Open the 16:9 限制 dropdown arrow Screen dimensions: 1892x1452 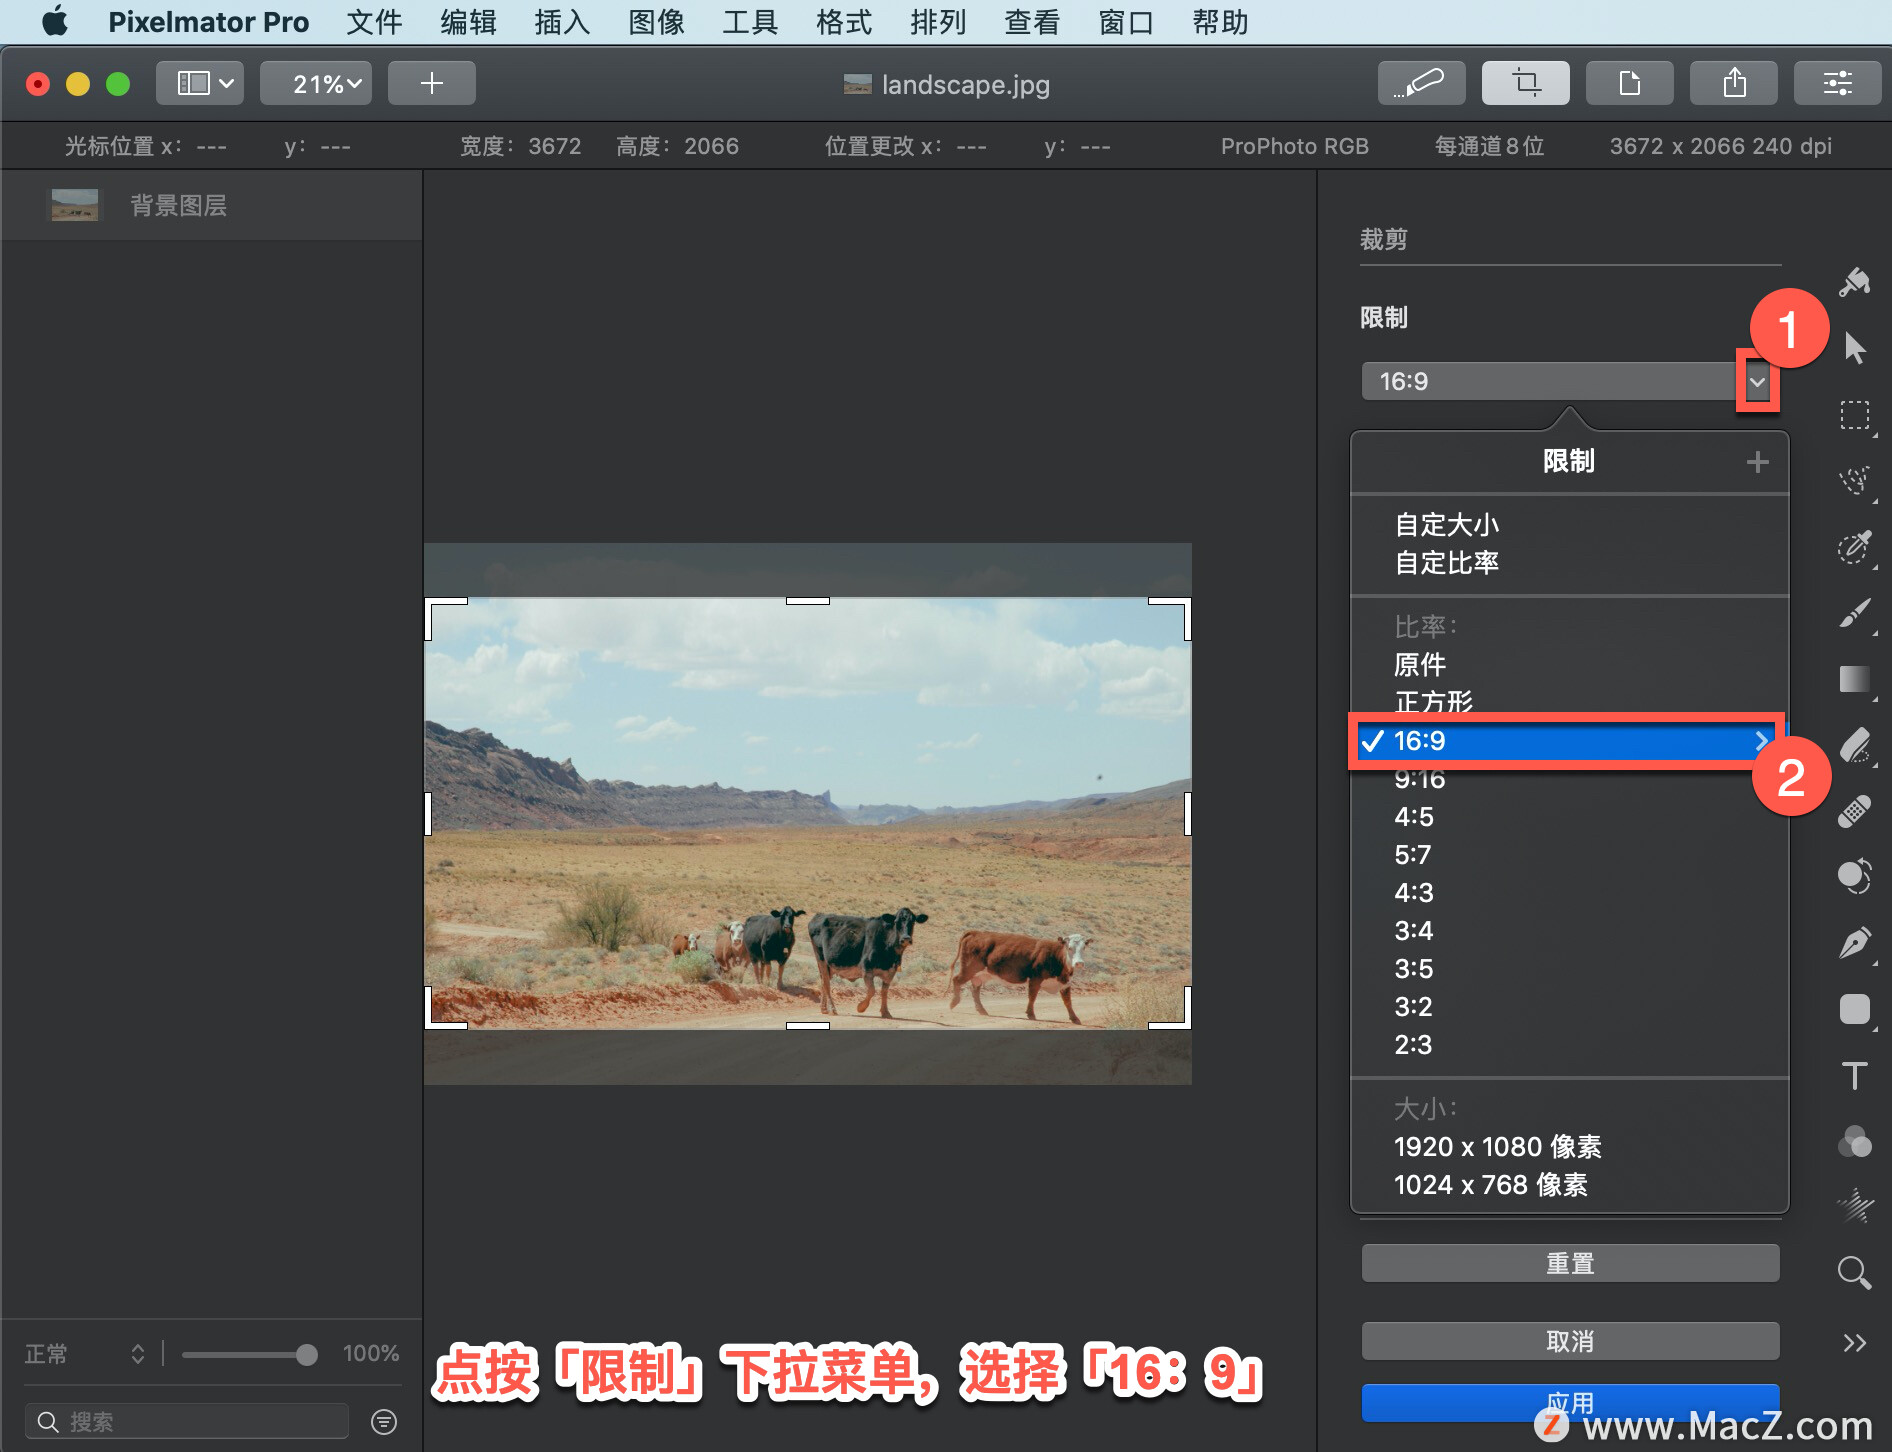coord(1757,381)
